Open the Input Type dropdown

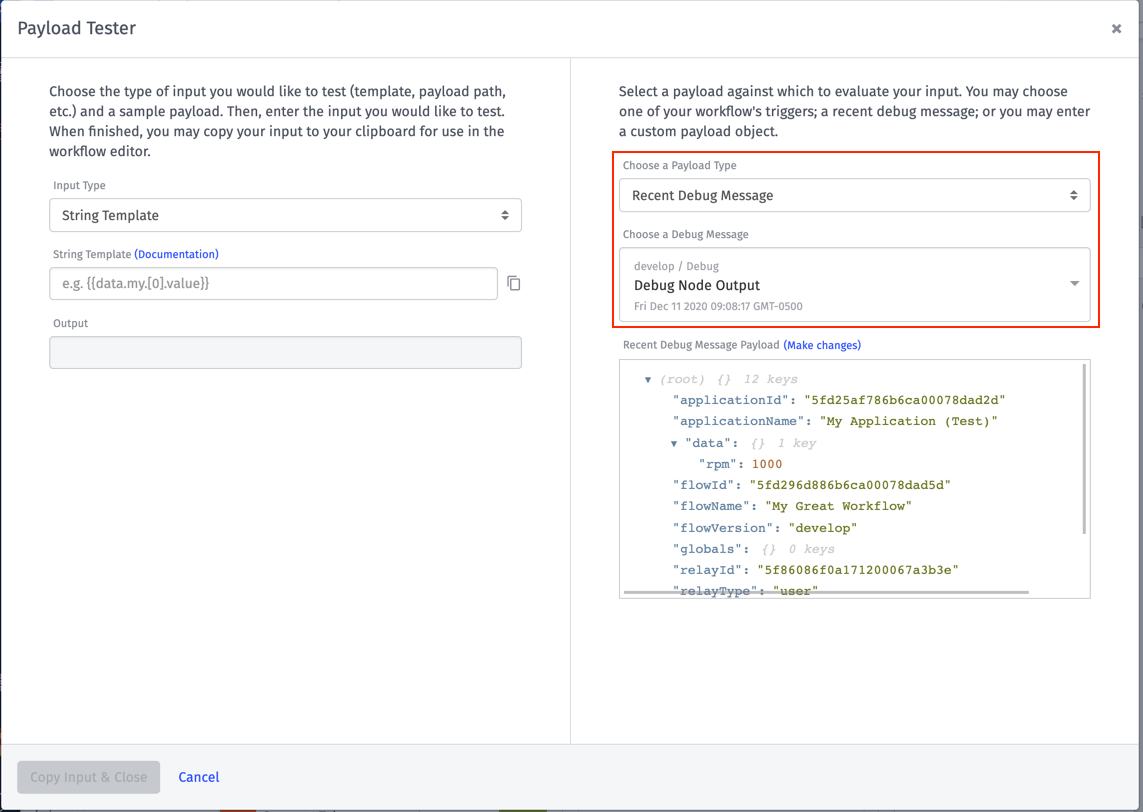tap(285, 215)
